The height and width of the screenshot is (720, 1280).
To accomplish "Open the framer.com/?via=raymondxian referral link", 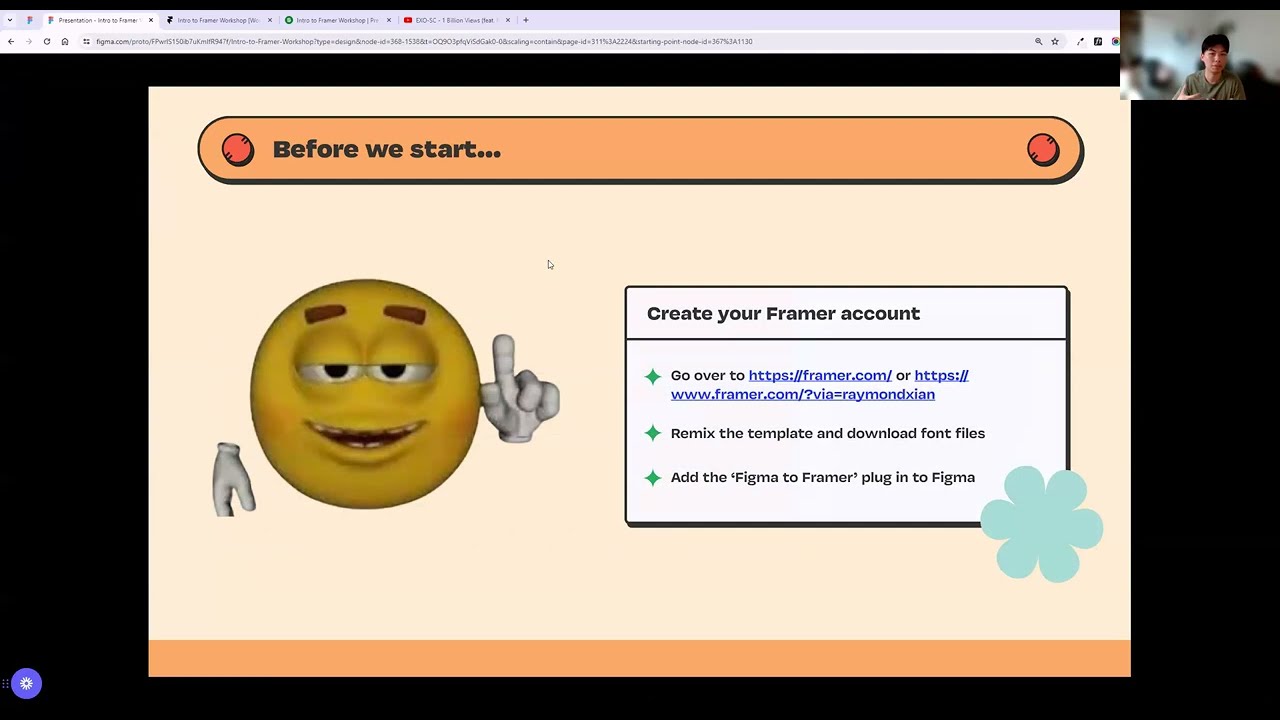I will 803,394.
